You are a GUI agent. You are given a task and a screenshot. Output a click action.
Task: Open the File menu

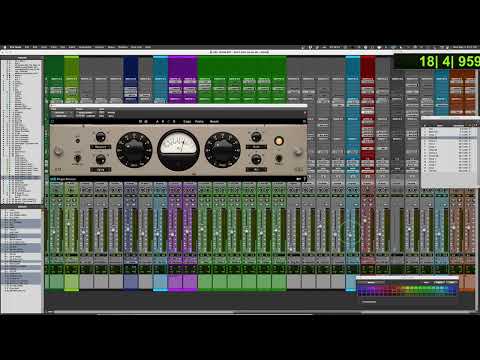coord(27,47)
